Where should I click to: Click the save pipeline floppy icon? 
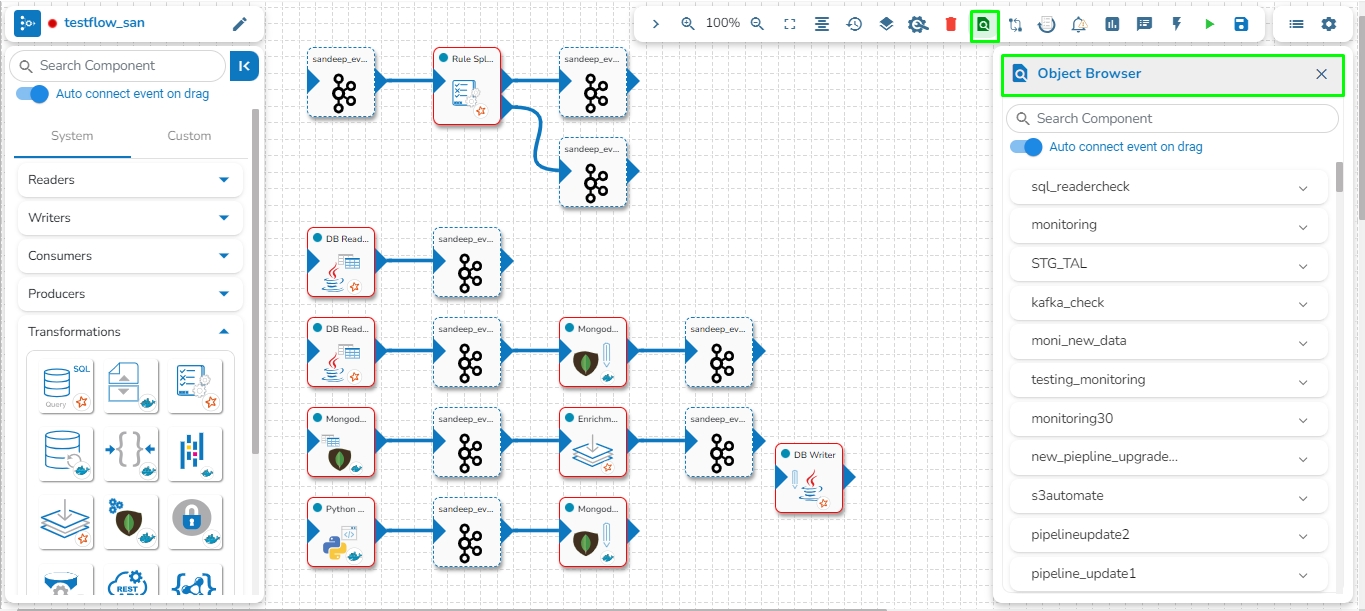click(1241, 24)
